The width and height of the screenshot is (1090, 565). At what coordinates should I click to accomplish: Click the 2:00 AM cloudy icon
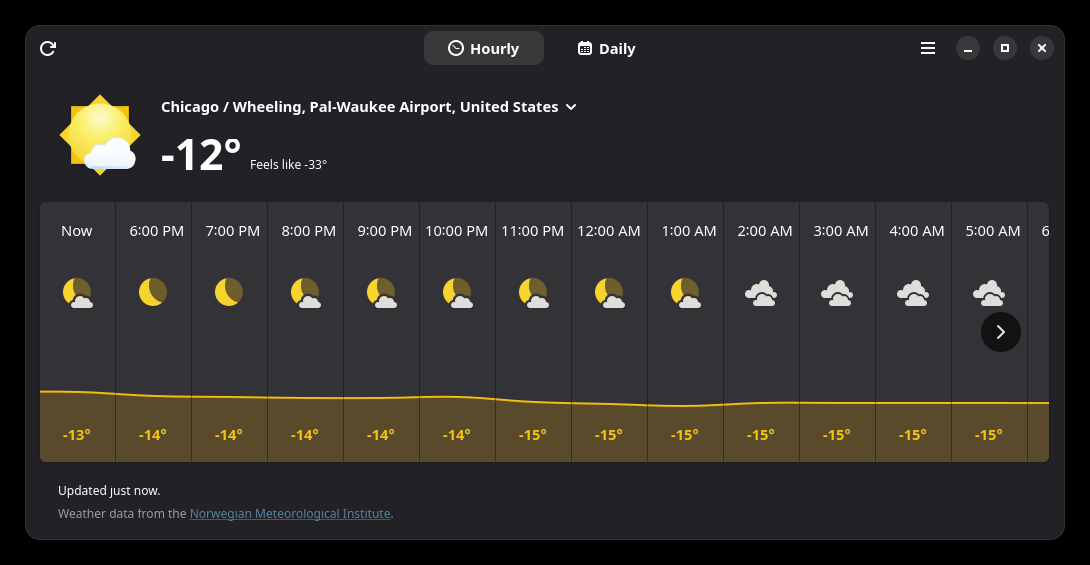point(761,293)
